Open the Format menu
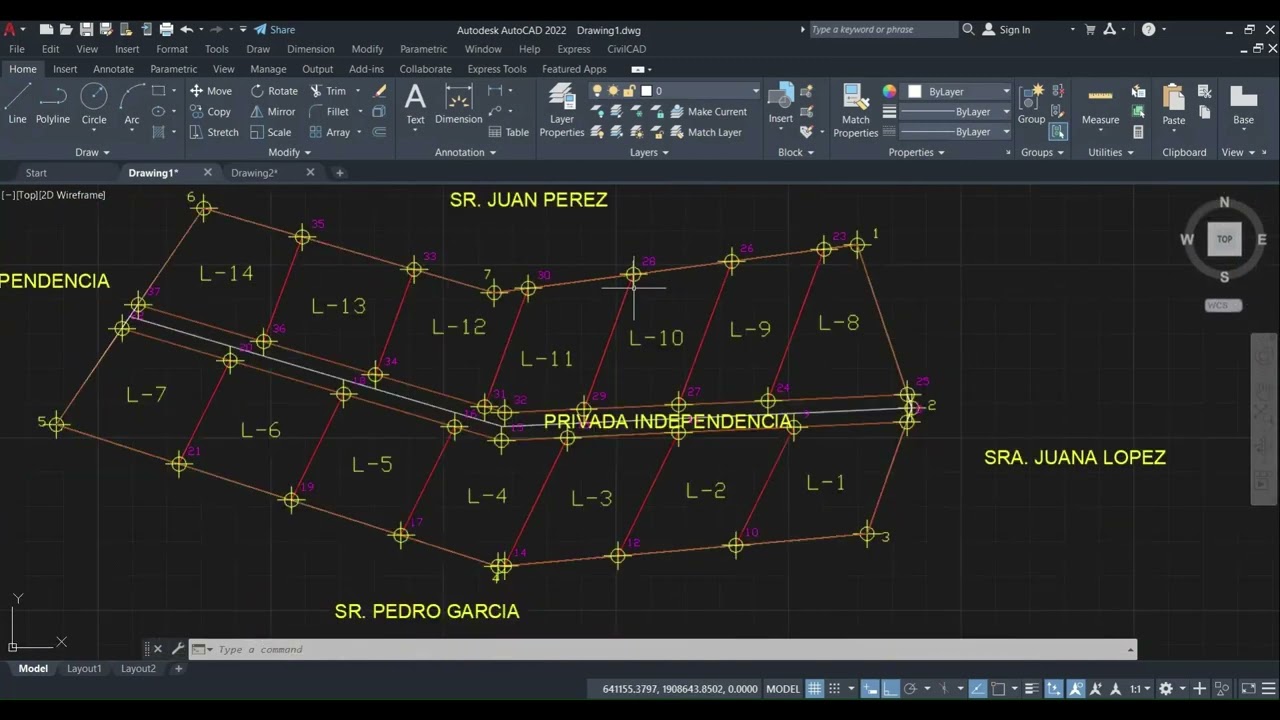The width and height of the screenshot is (1280, 720). tap(172, 49)
